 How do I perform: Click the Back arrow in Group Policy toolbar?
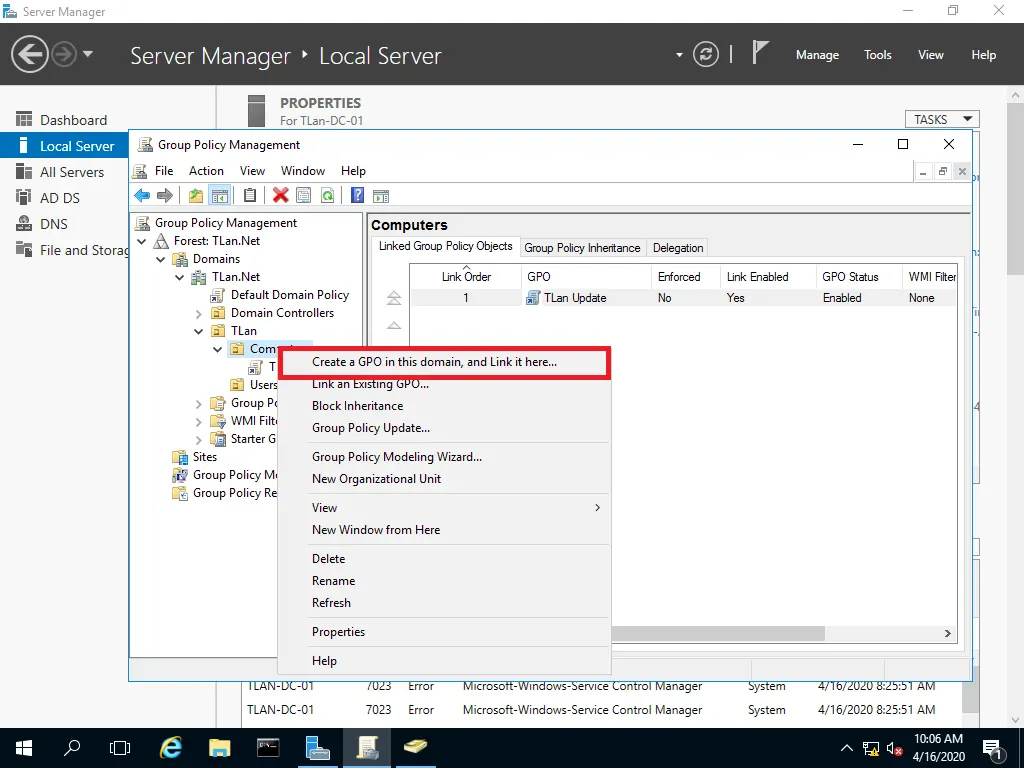click(142, 195)
